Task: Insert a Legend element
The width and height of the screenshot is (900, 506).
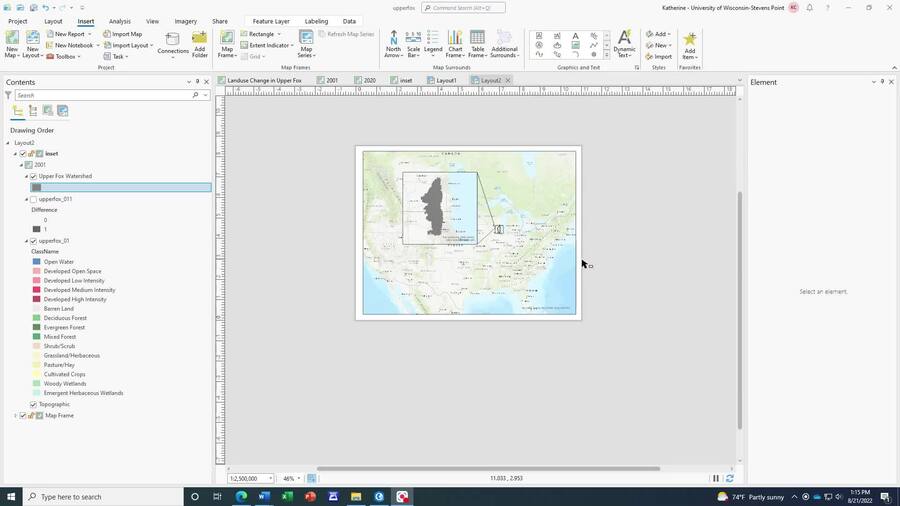Action: (433, 43)
